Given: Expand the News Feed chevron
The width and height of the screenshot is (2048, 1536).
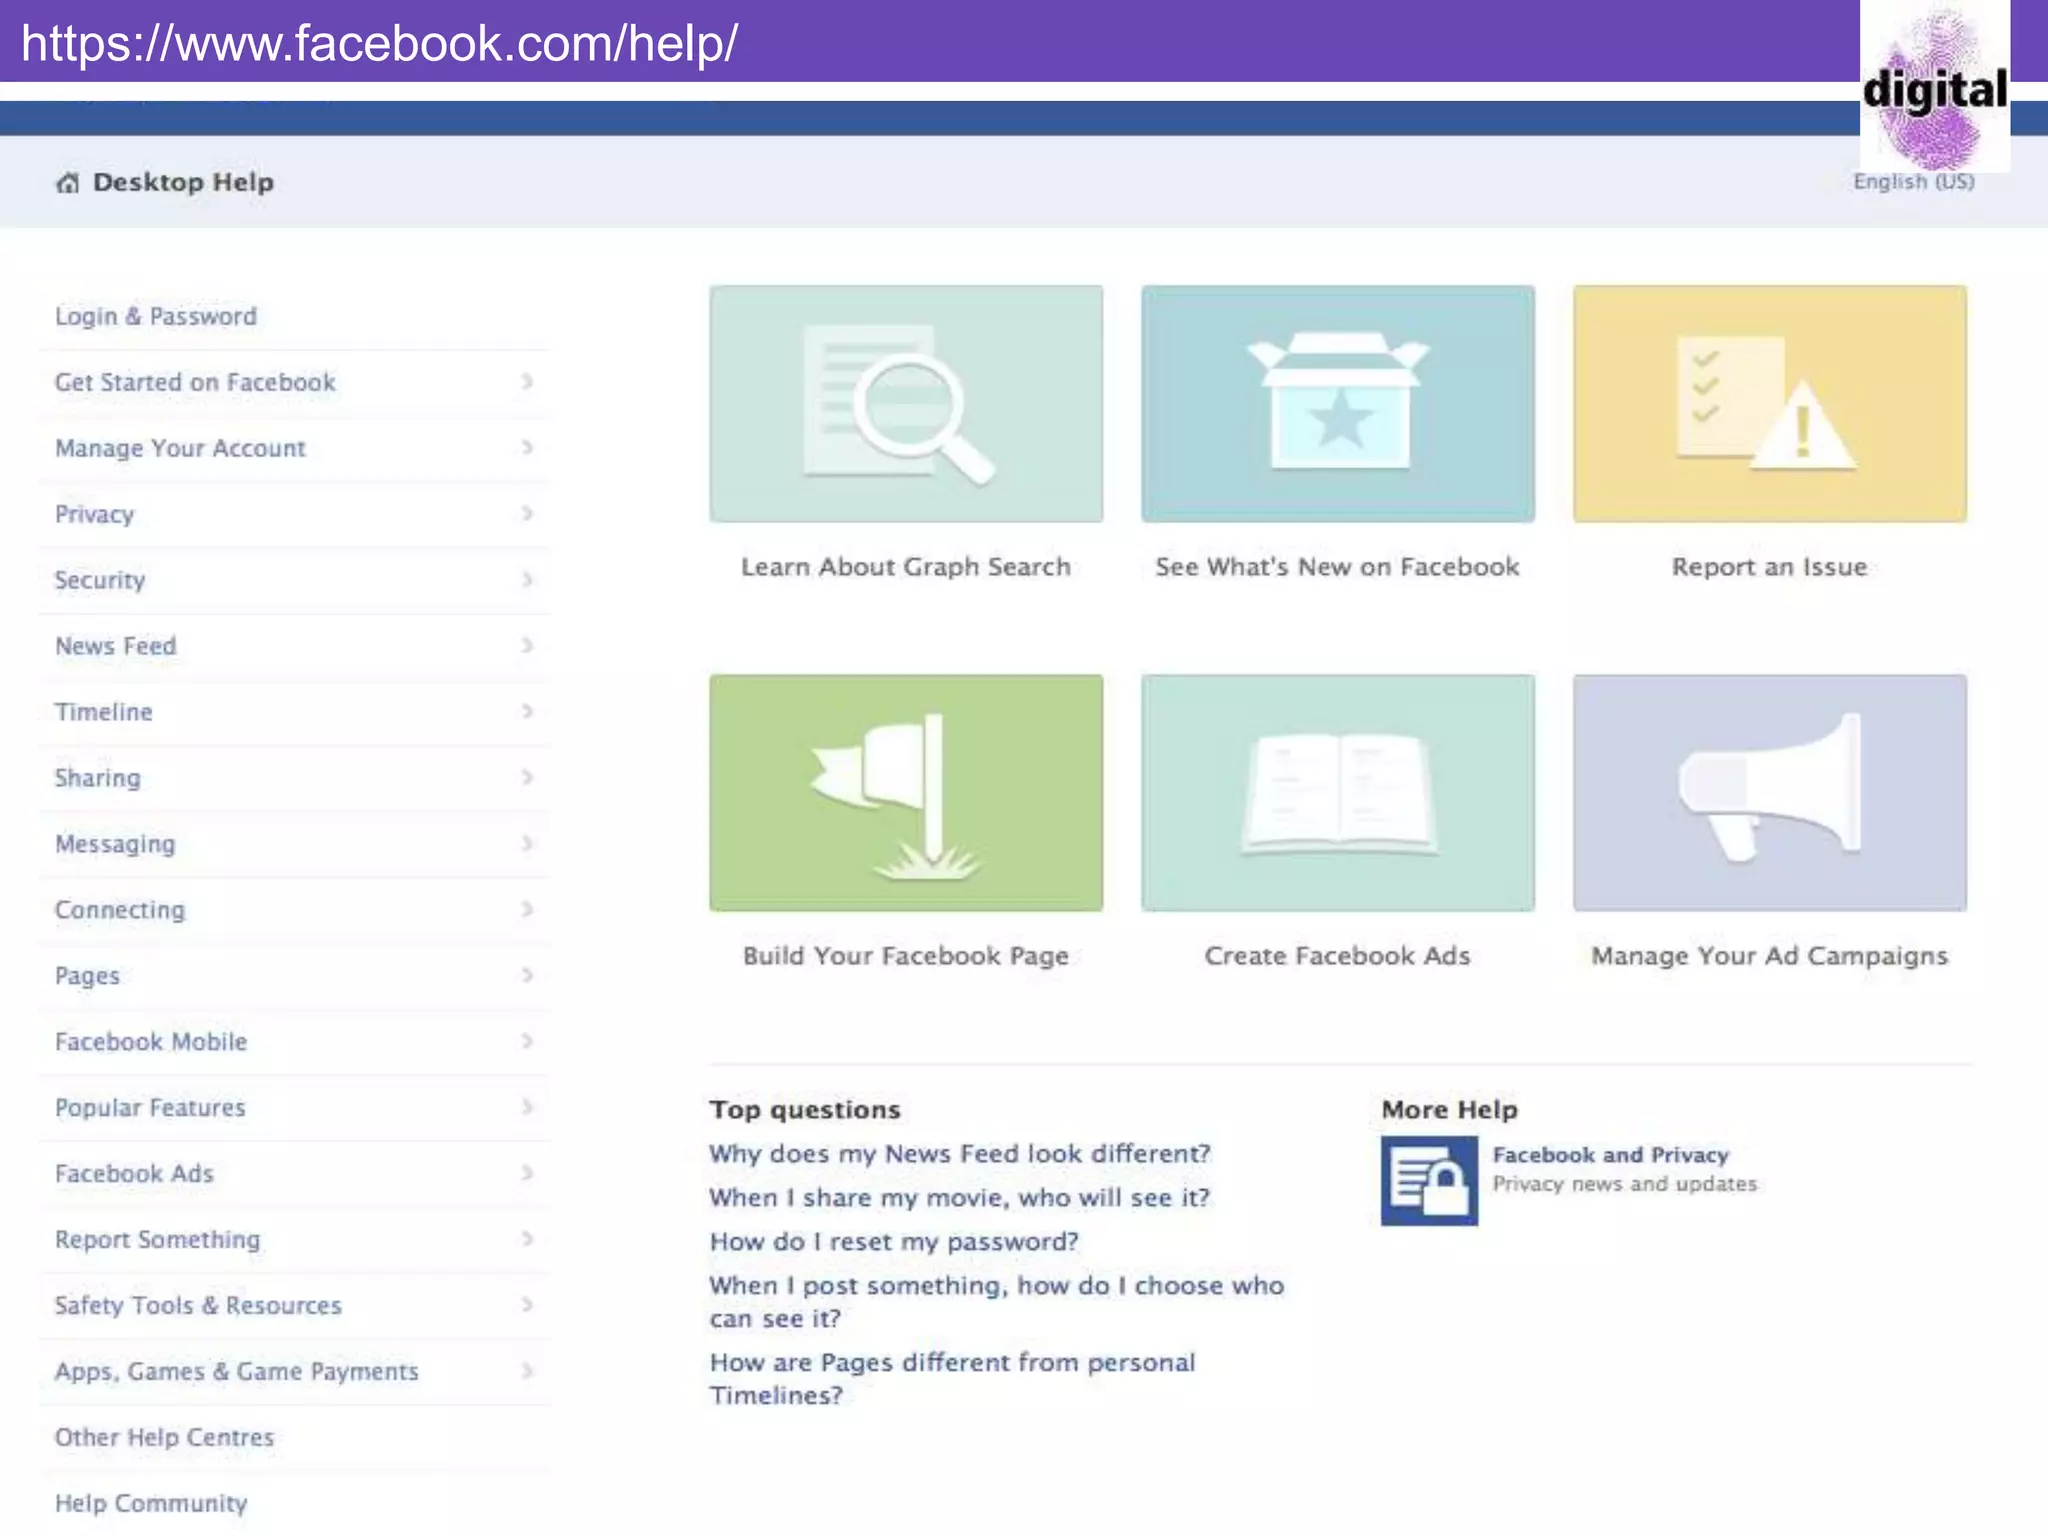Looking at the screenshot, I should point(527,646).
